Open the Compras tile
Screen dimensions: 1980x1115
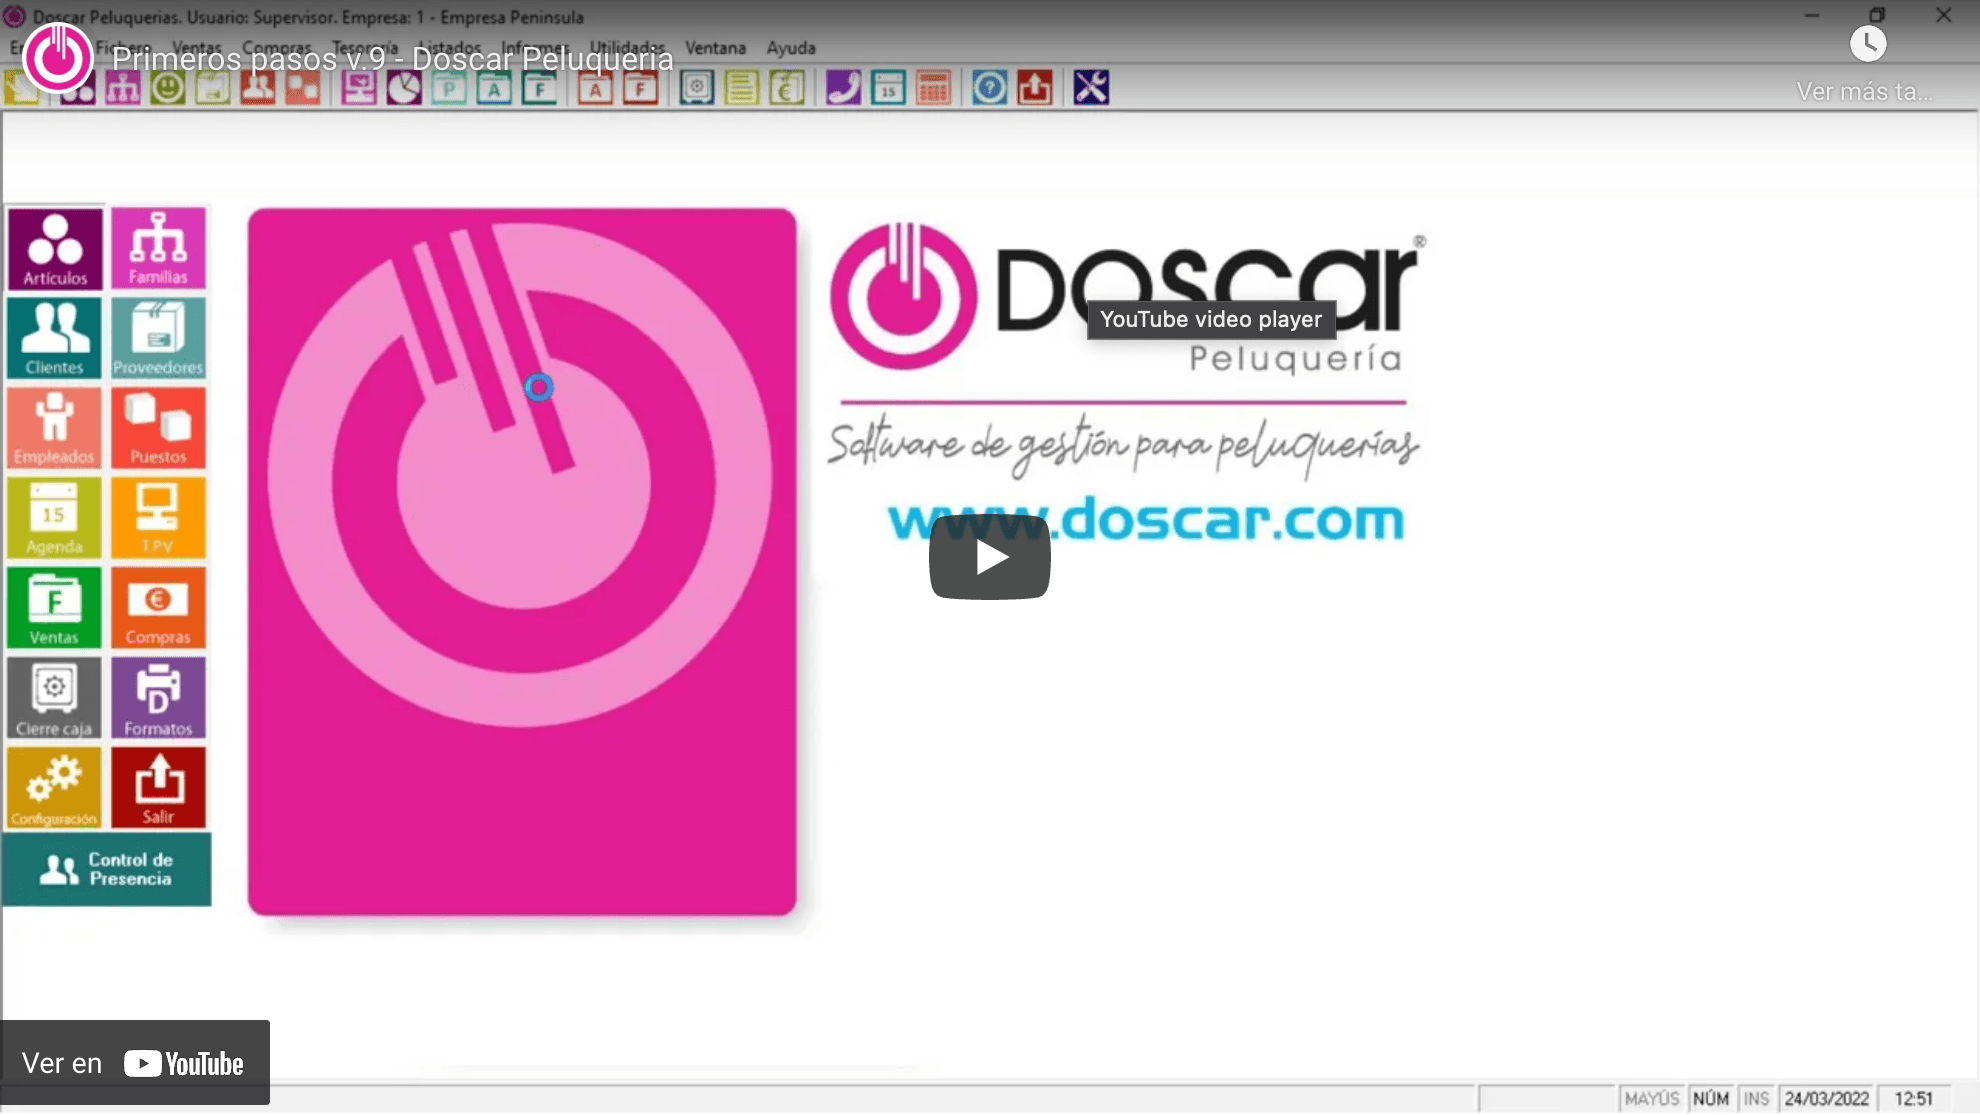(158, 608)
